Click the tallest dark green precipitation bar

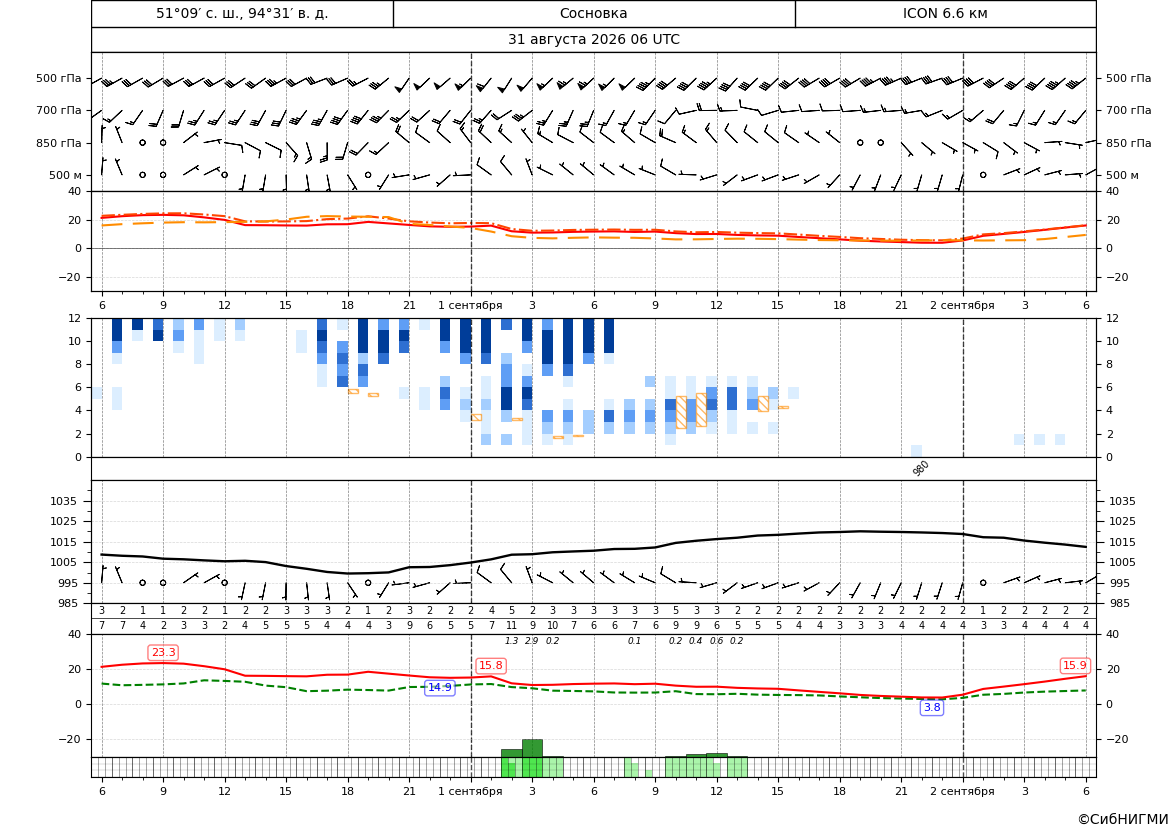click(x=532, y=748)
